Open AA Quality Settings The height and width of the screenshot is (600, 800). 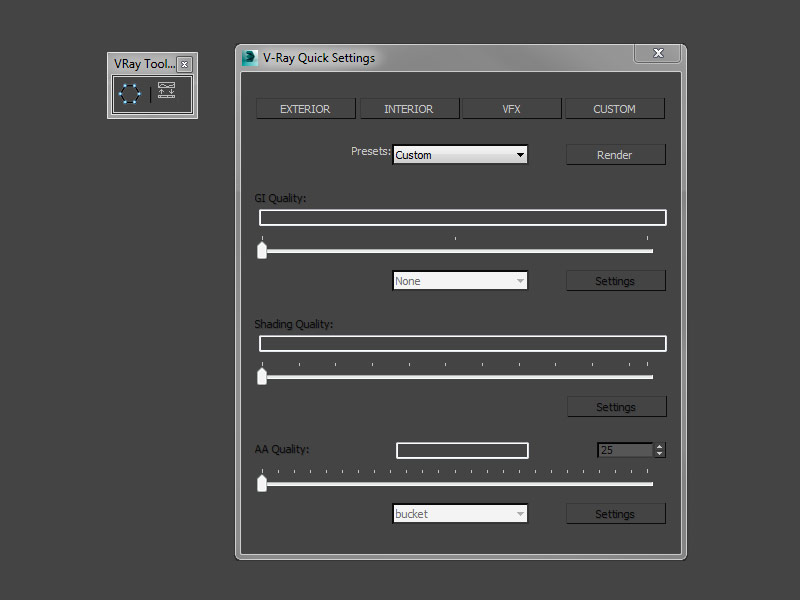pos(615,514)
